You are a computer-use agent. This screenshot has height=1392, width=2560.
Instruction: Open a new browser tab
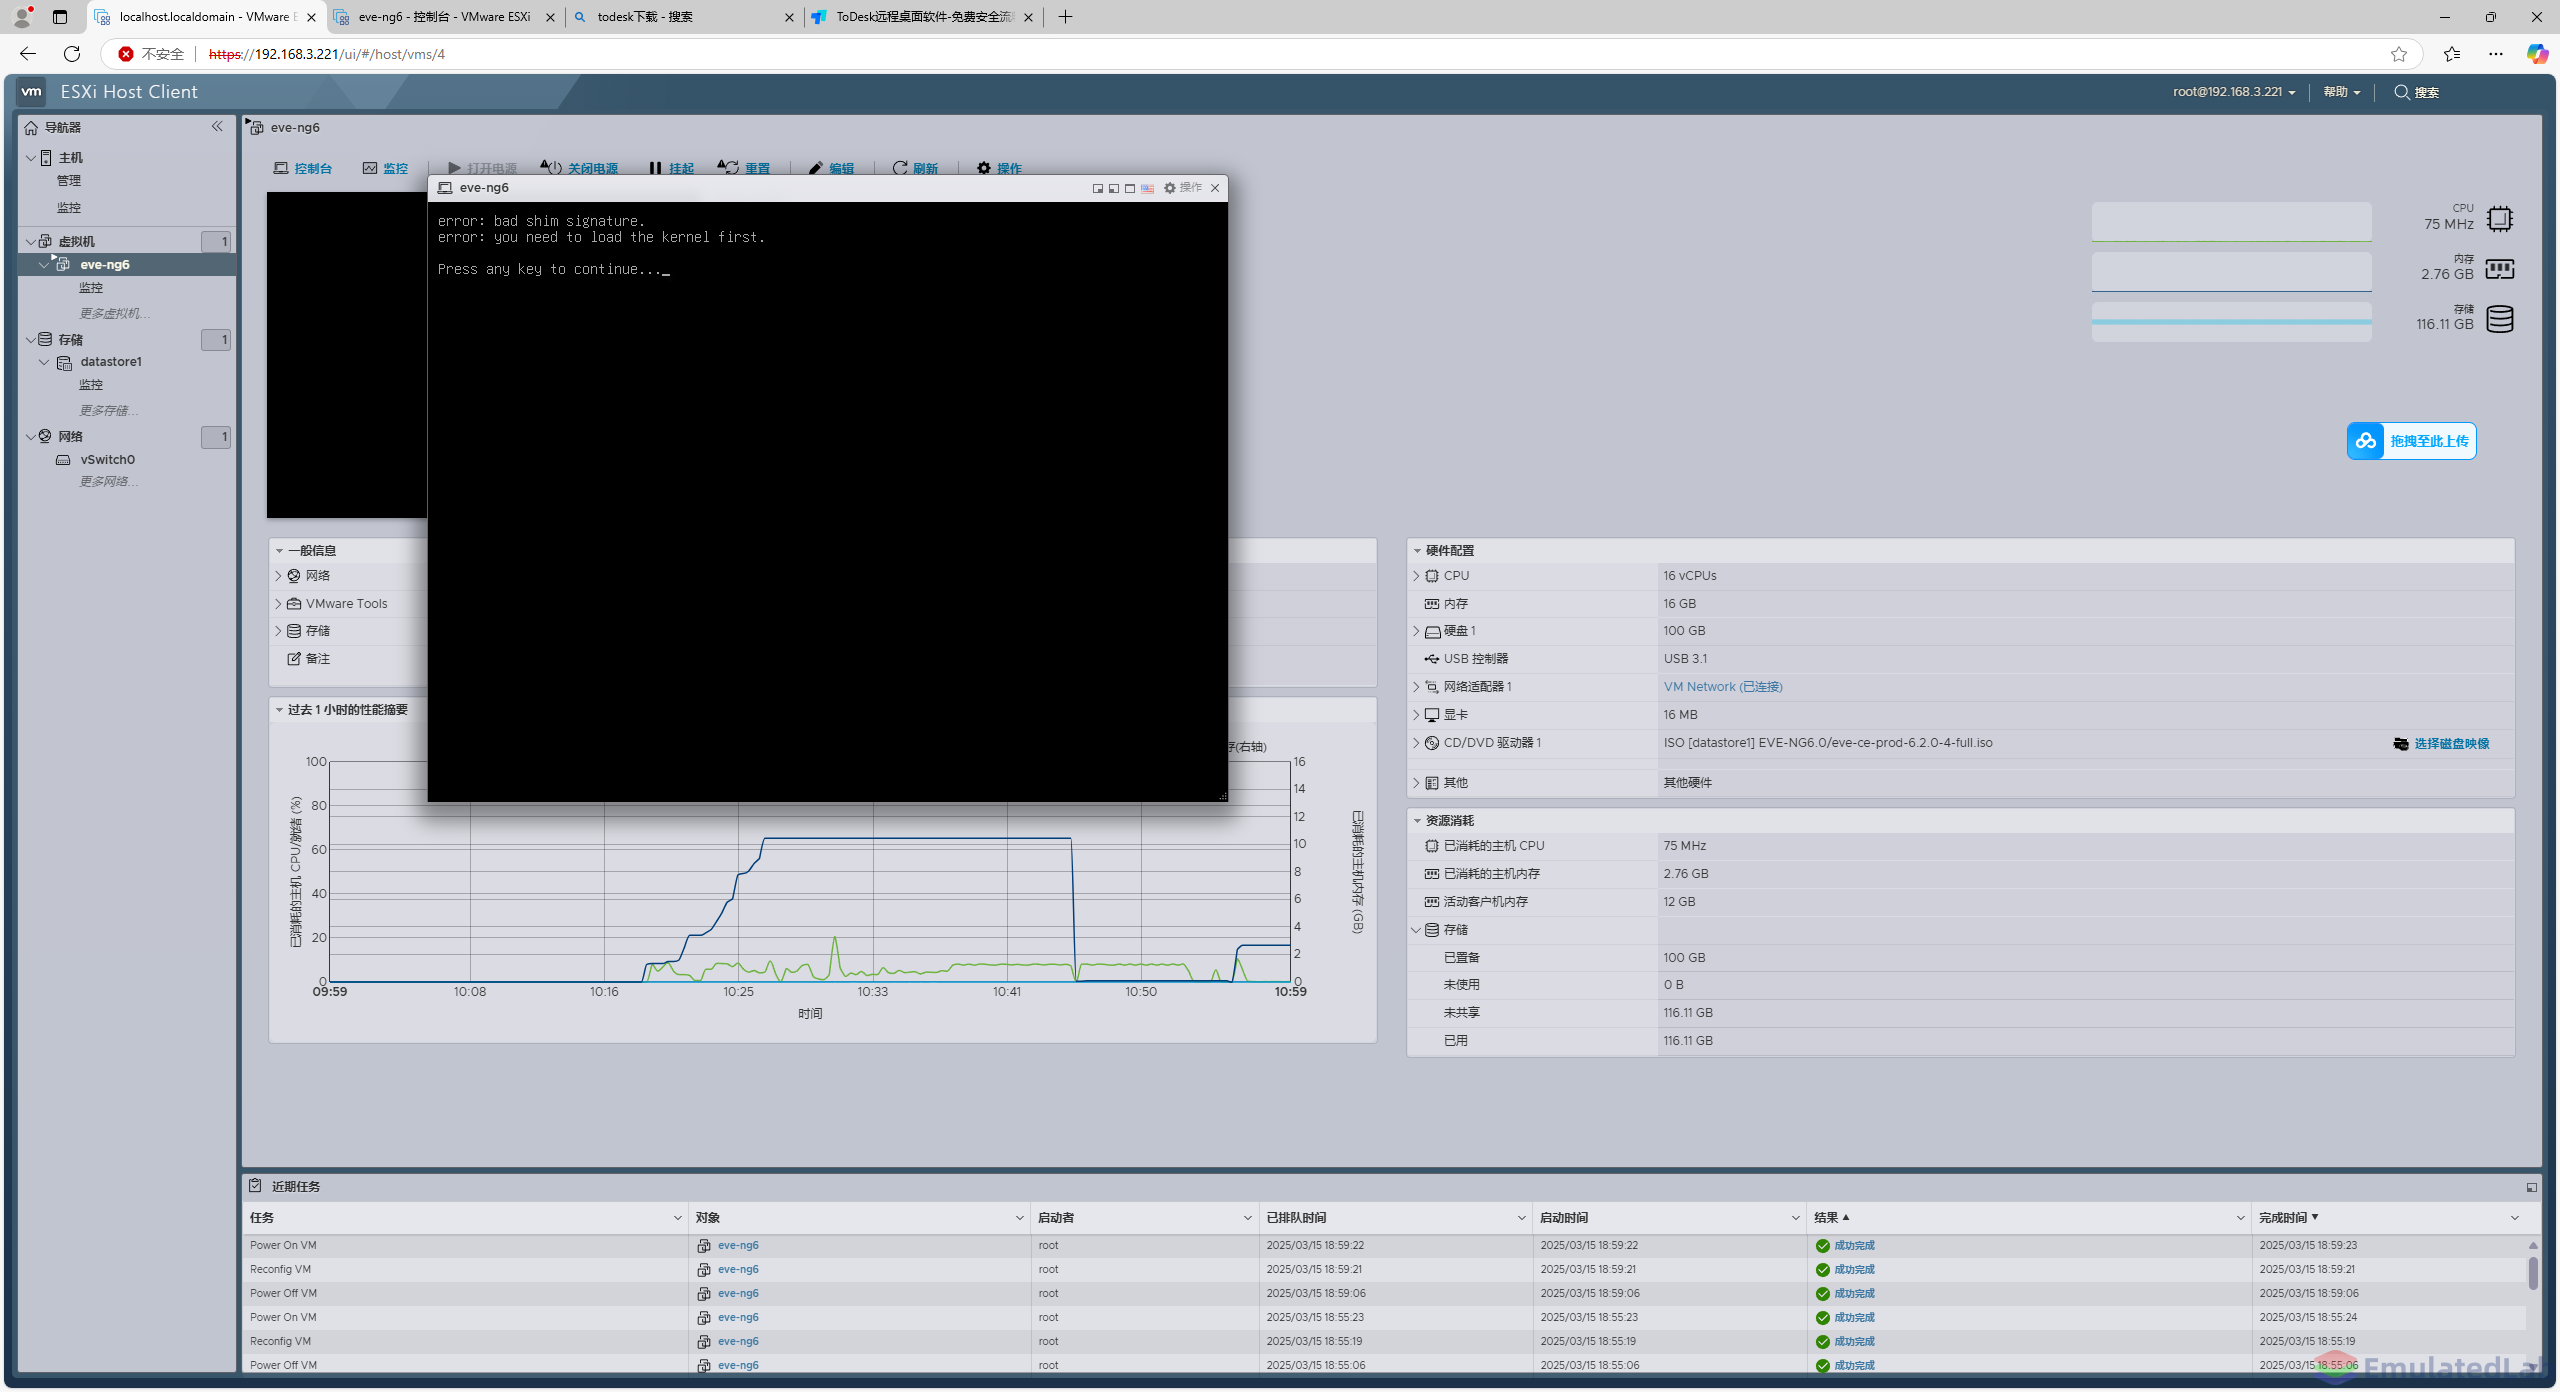(x=1065, y=17)
